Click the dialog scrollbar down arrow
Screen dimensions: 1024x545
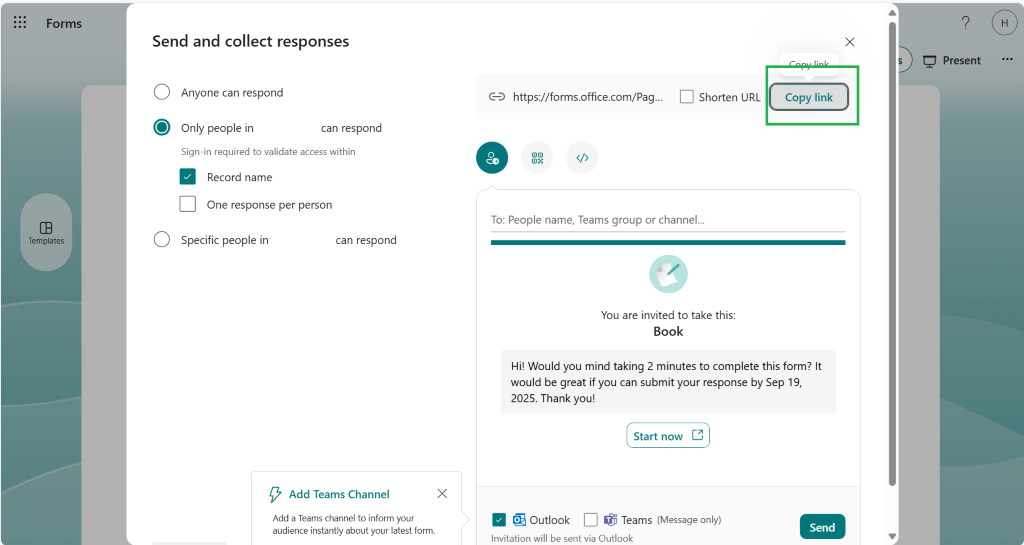click(x=892, y=537)
